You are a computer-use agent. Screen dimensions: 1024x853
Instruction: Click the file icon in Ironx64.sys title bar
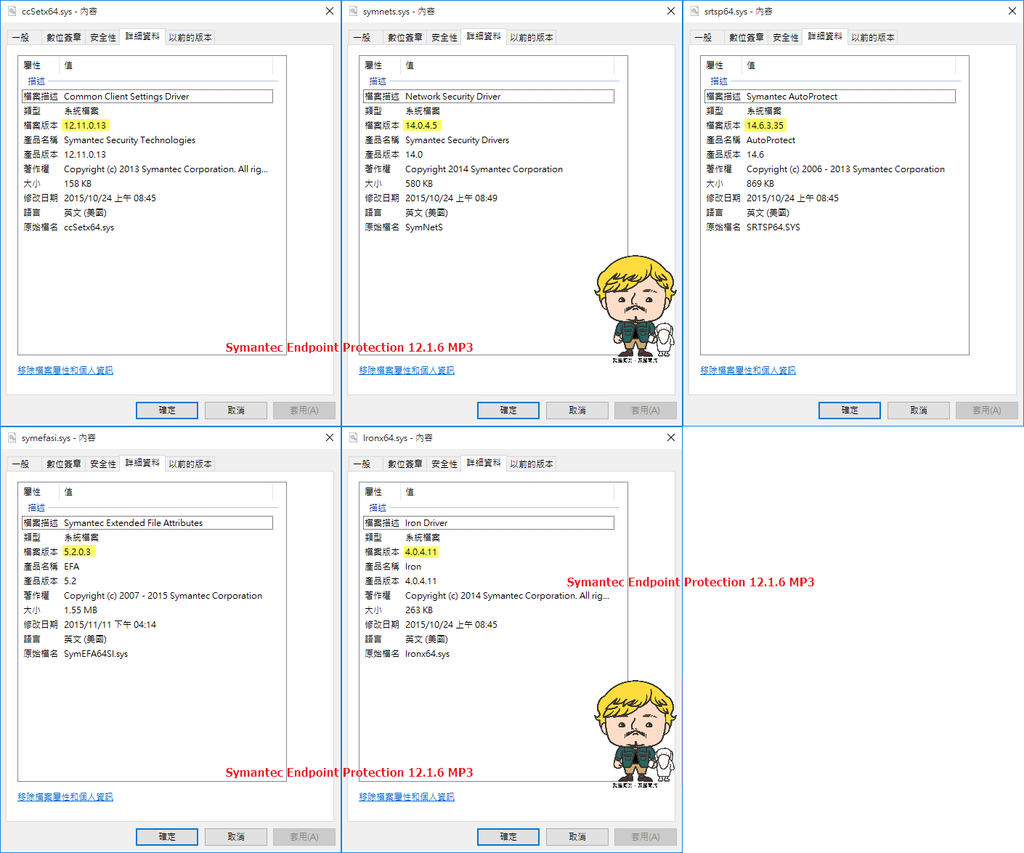pos(353,438)
